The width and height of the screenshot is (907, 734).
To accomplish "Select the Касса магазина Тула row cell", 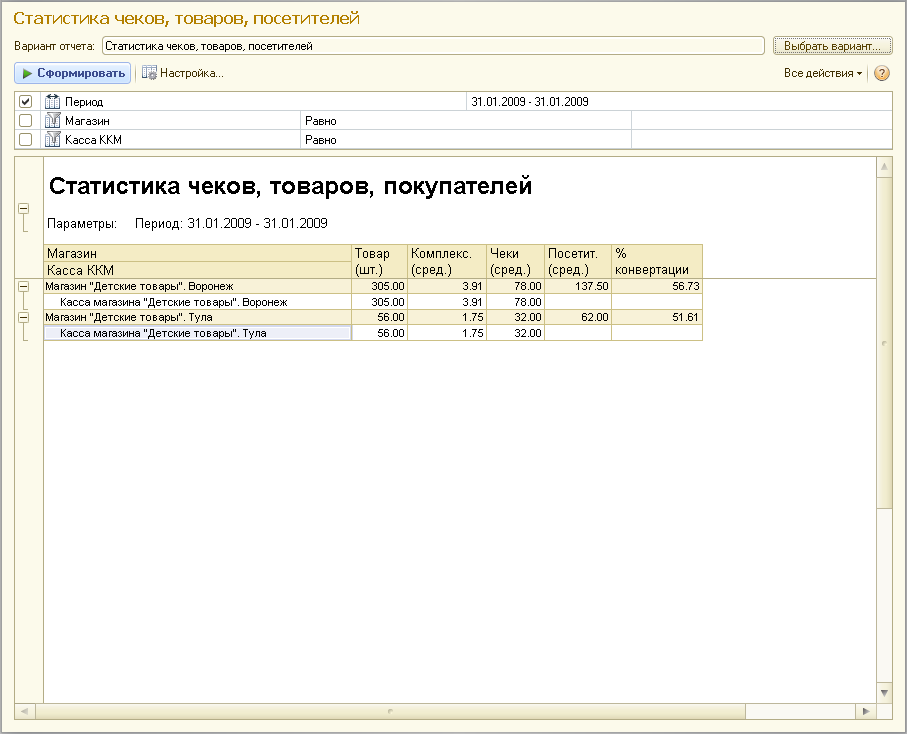I will point(198,333).
